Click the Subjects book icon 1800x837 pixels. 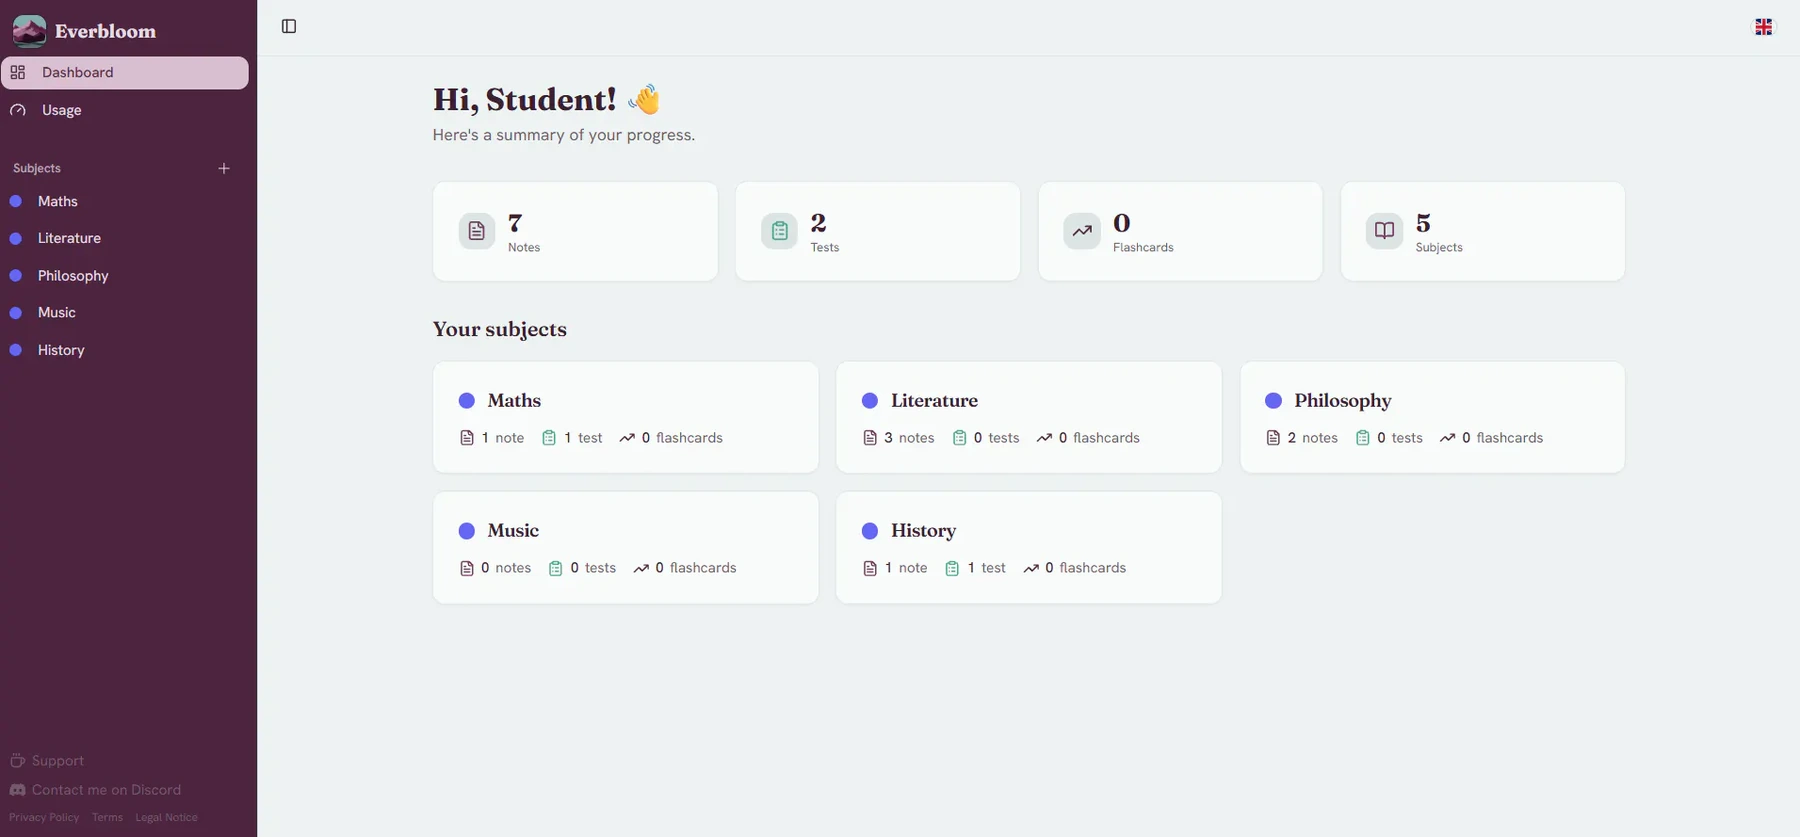(1384, 231)
